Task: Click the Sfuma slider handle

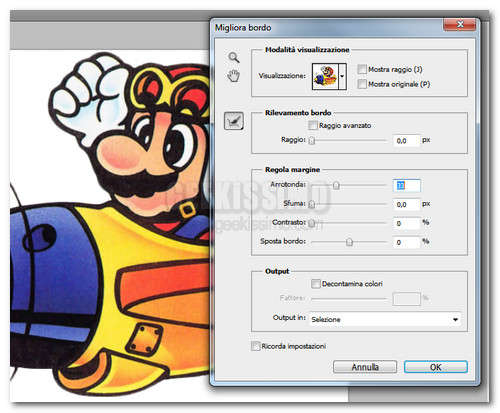Action: (x=312, y=204)
